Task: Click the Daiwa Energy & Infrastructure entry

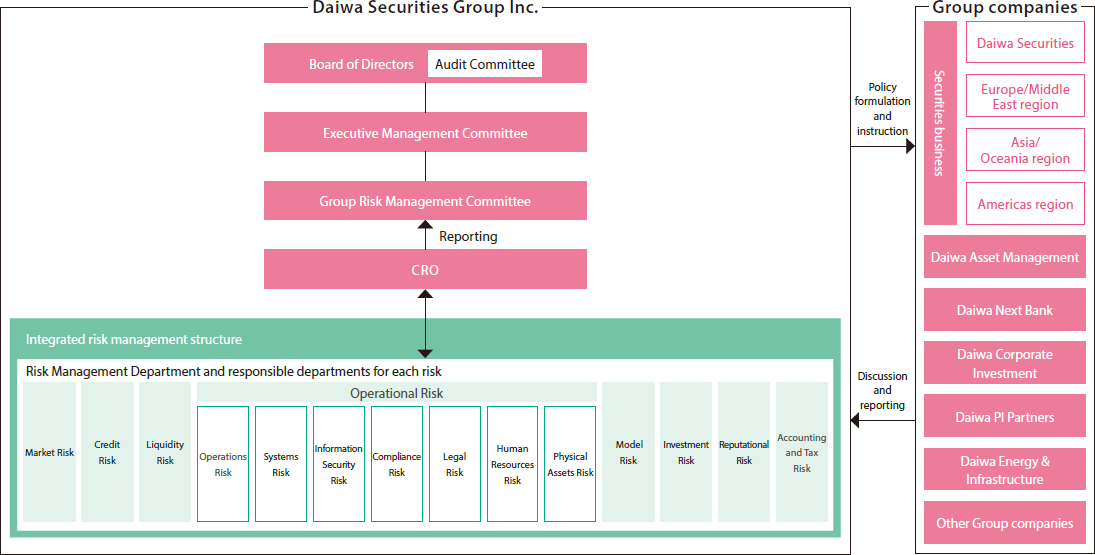Action: 1005,470
